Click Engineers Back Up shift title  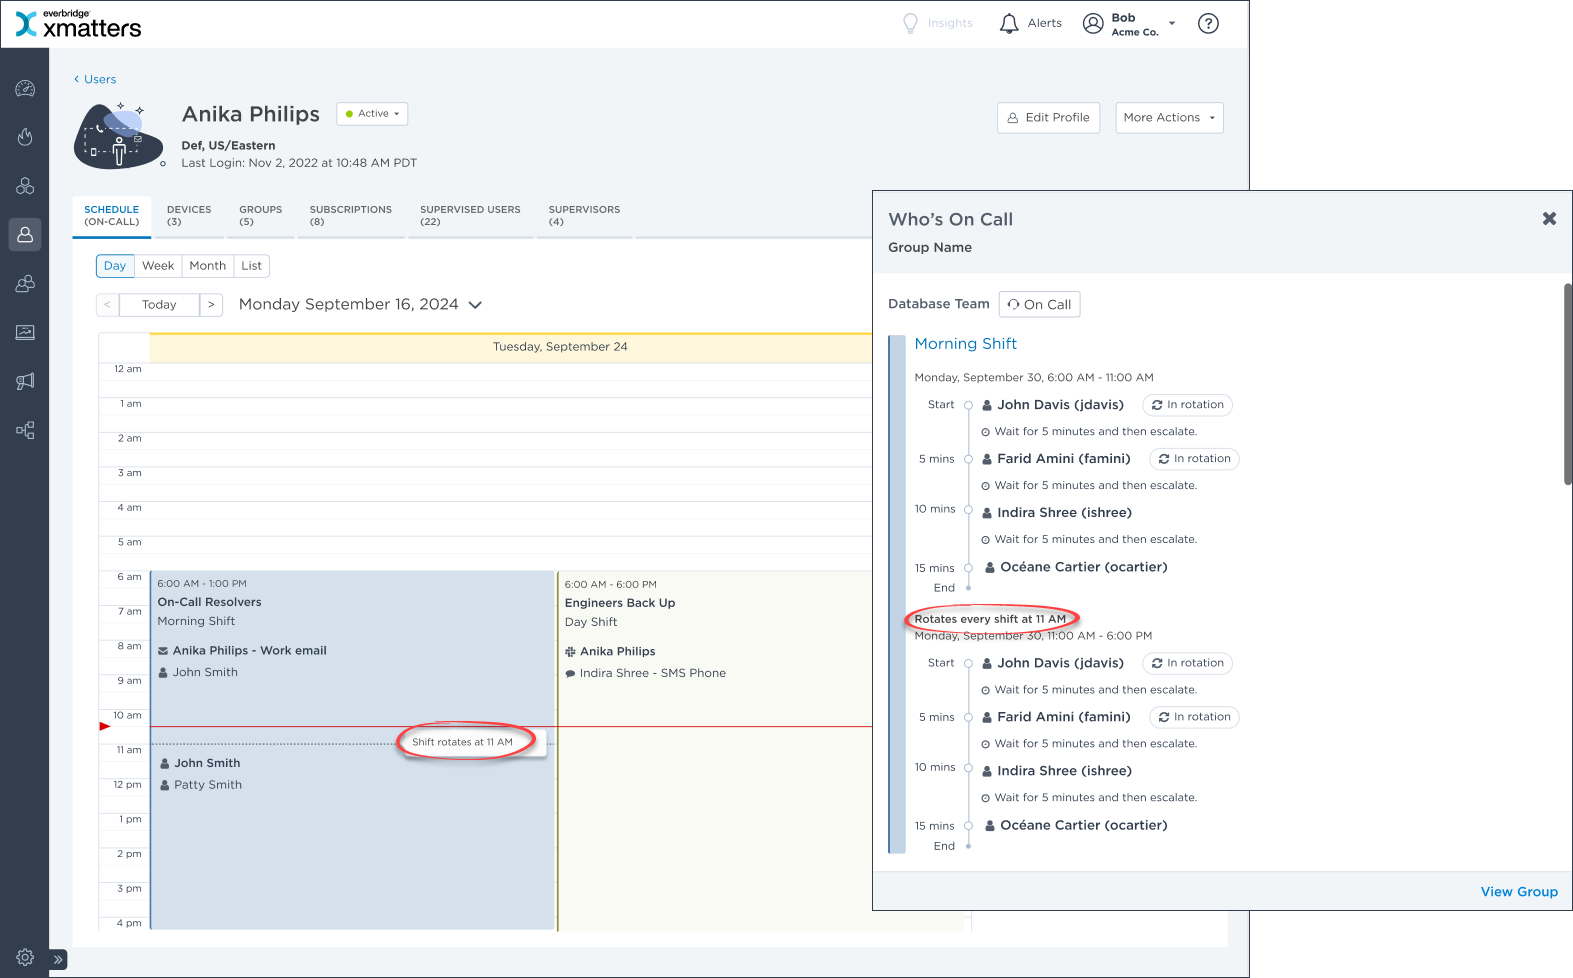620,603
